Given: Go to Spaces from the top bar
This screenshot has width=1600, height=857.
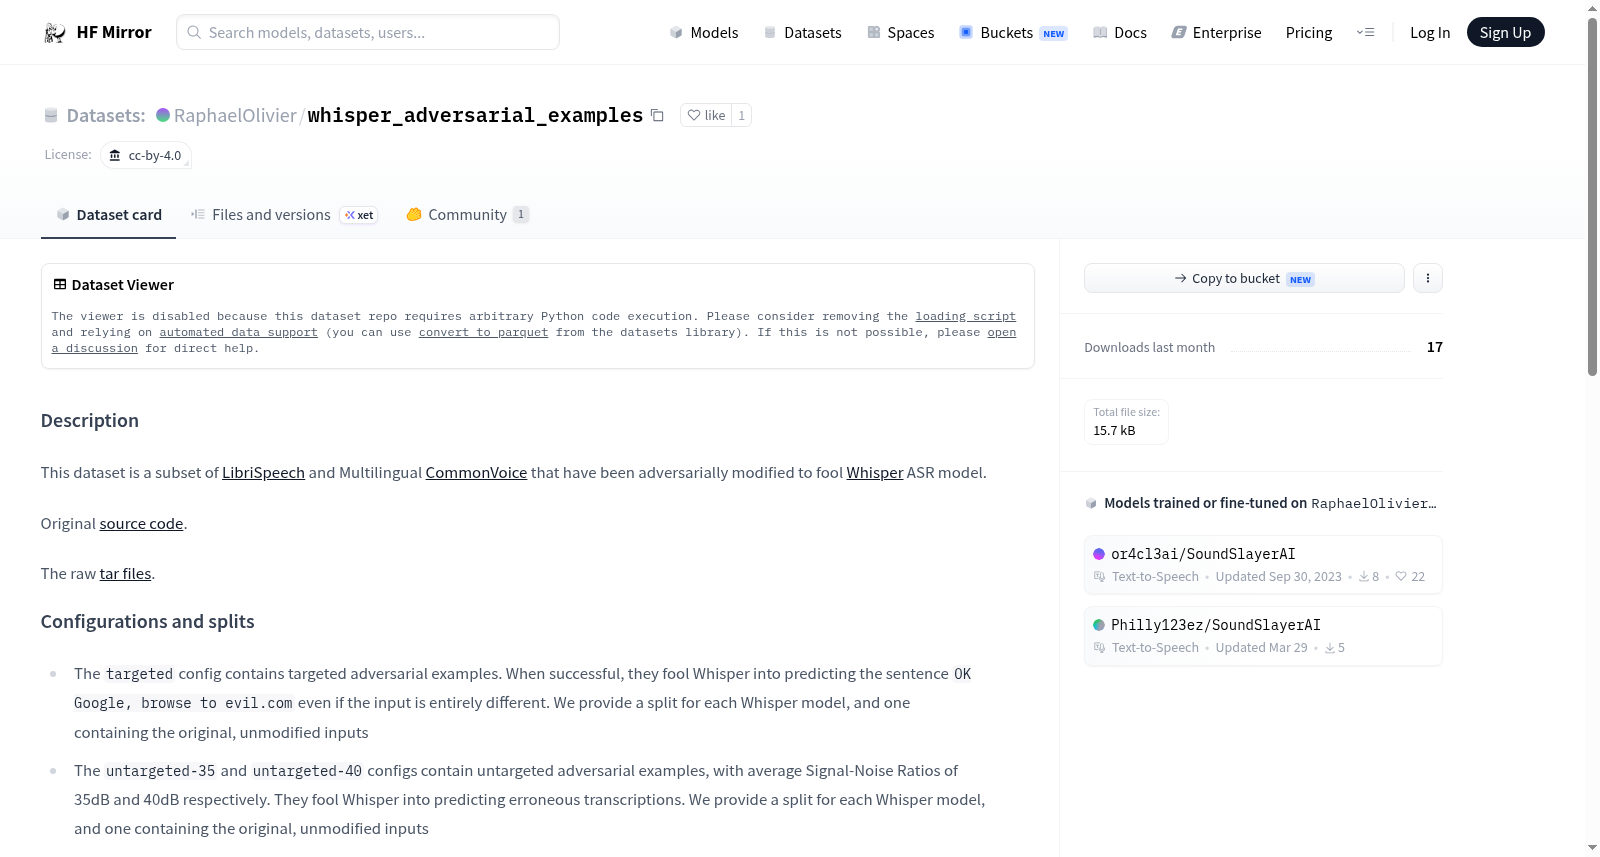Looking at the screenshot, I should 900,33.
